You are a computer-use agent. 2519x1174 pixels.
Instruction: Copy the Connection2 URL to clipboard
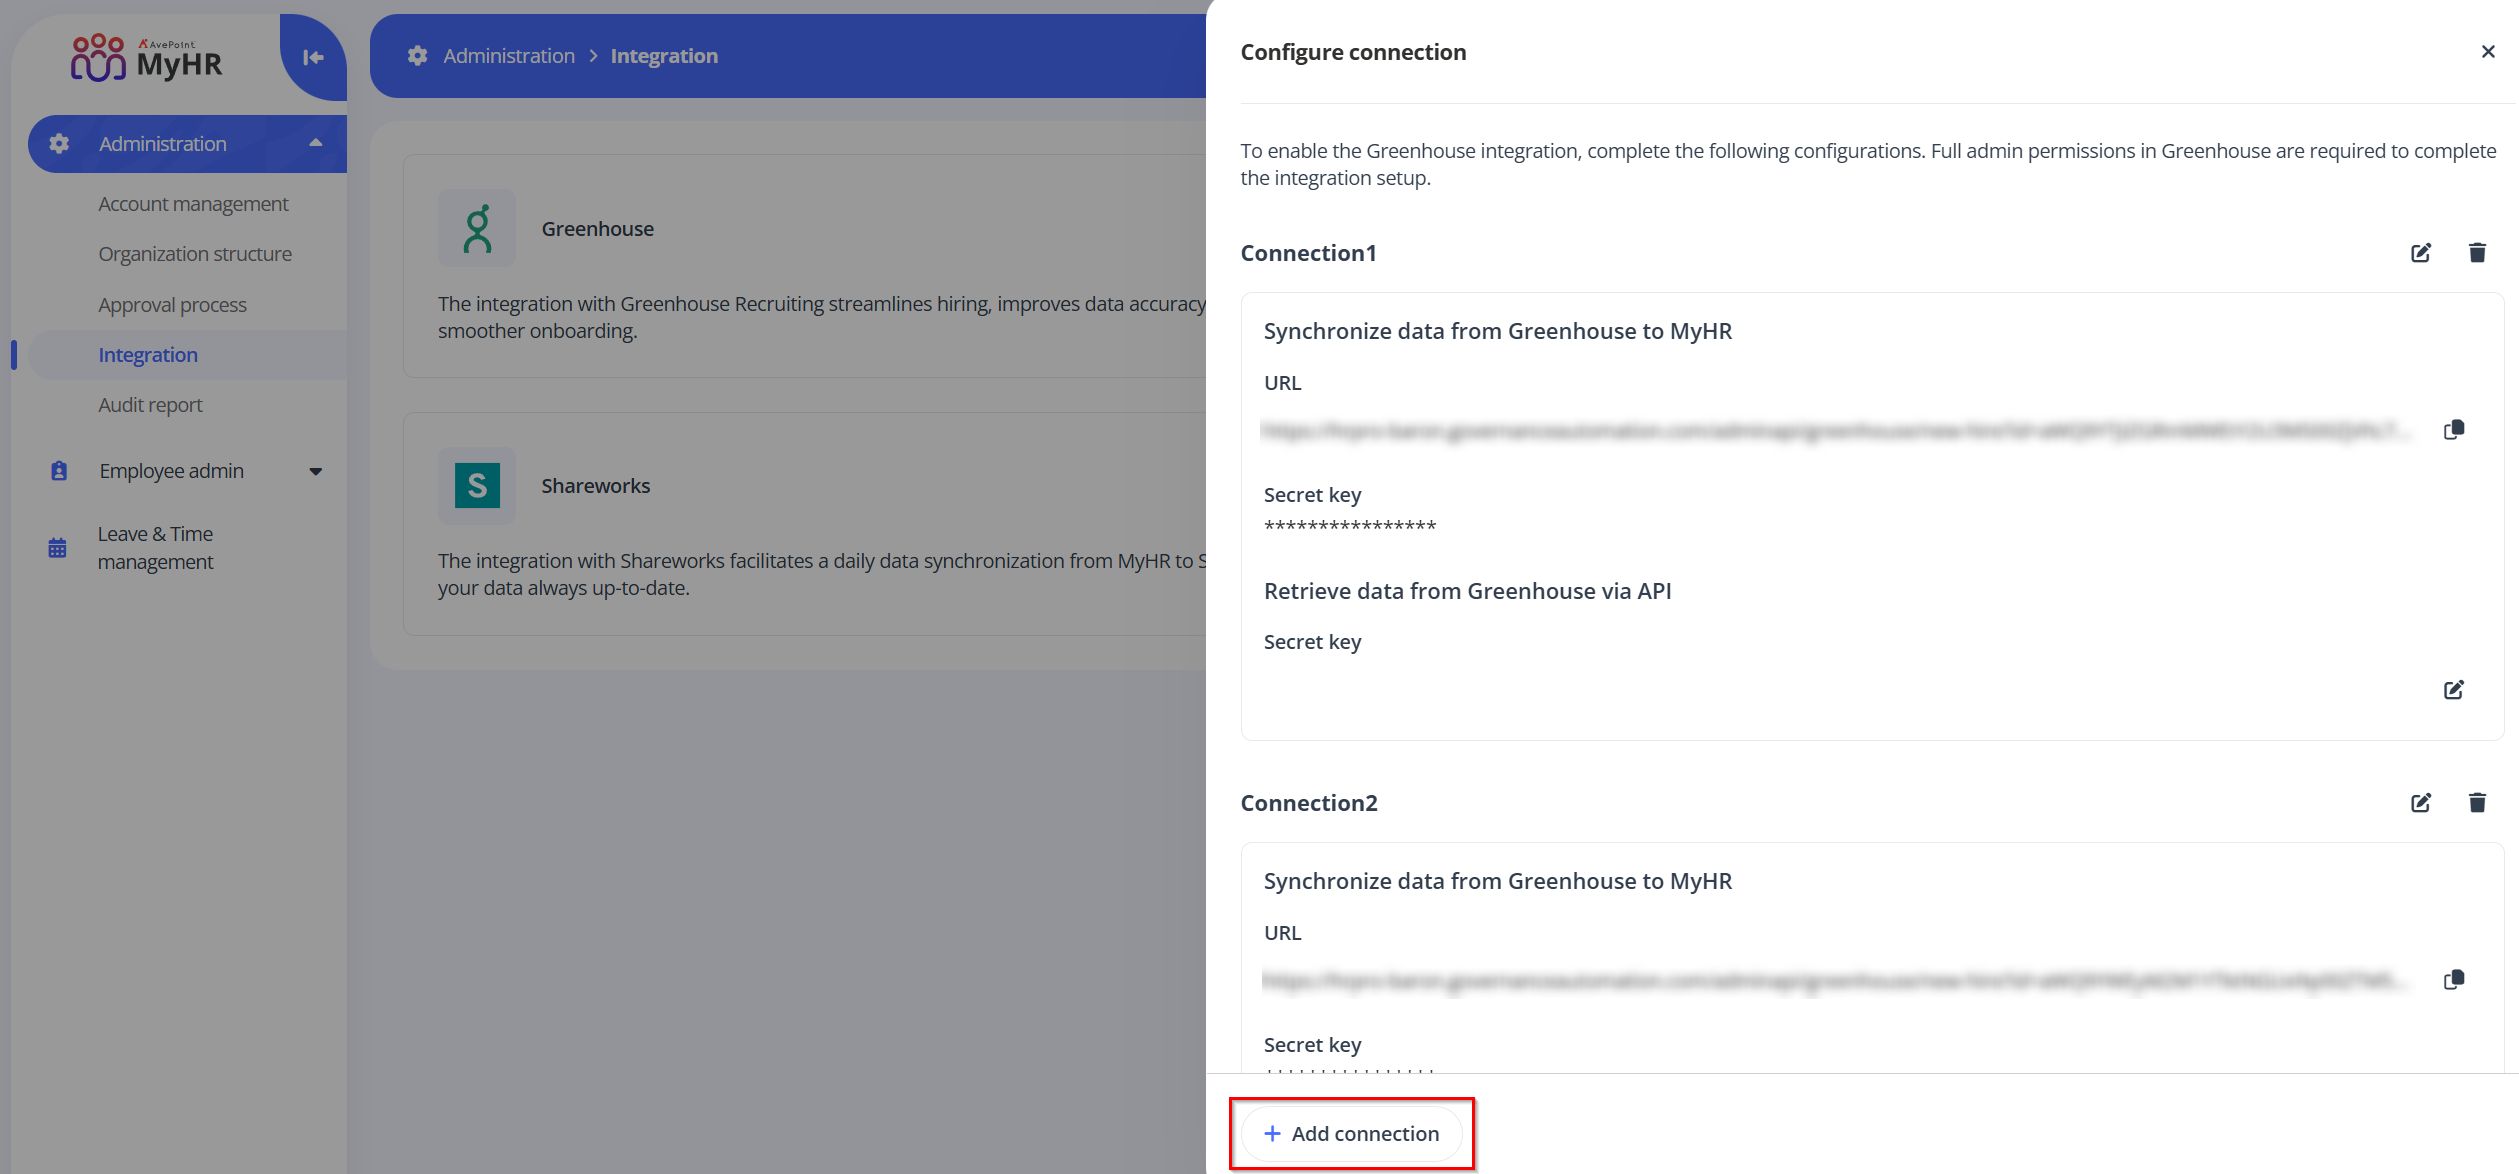coord(2454,980)
